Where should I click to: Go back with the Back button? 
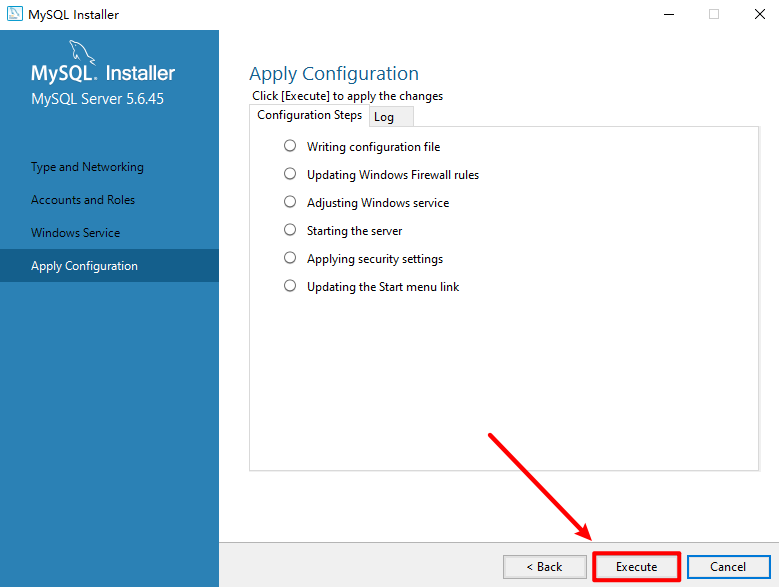point(546,567)
